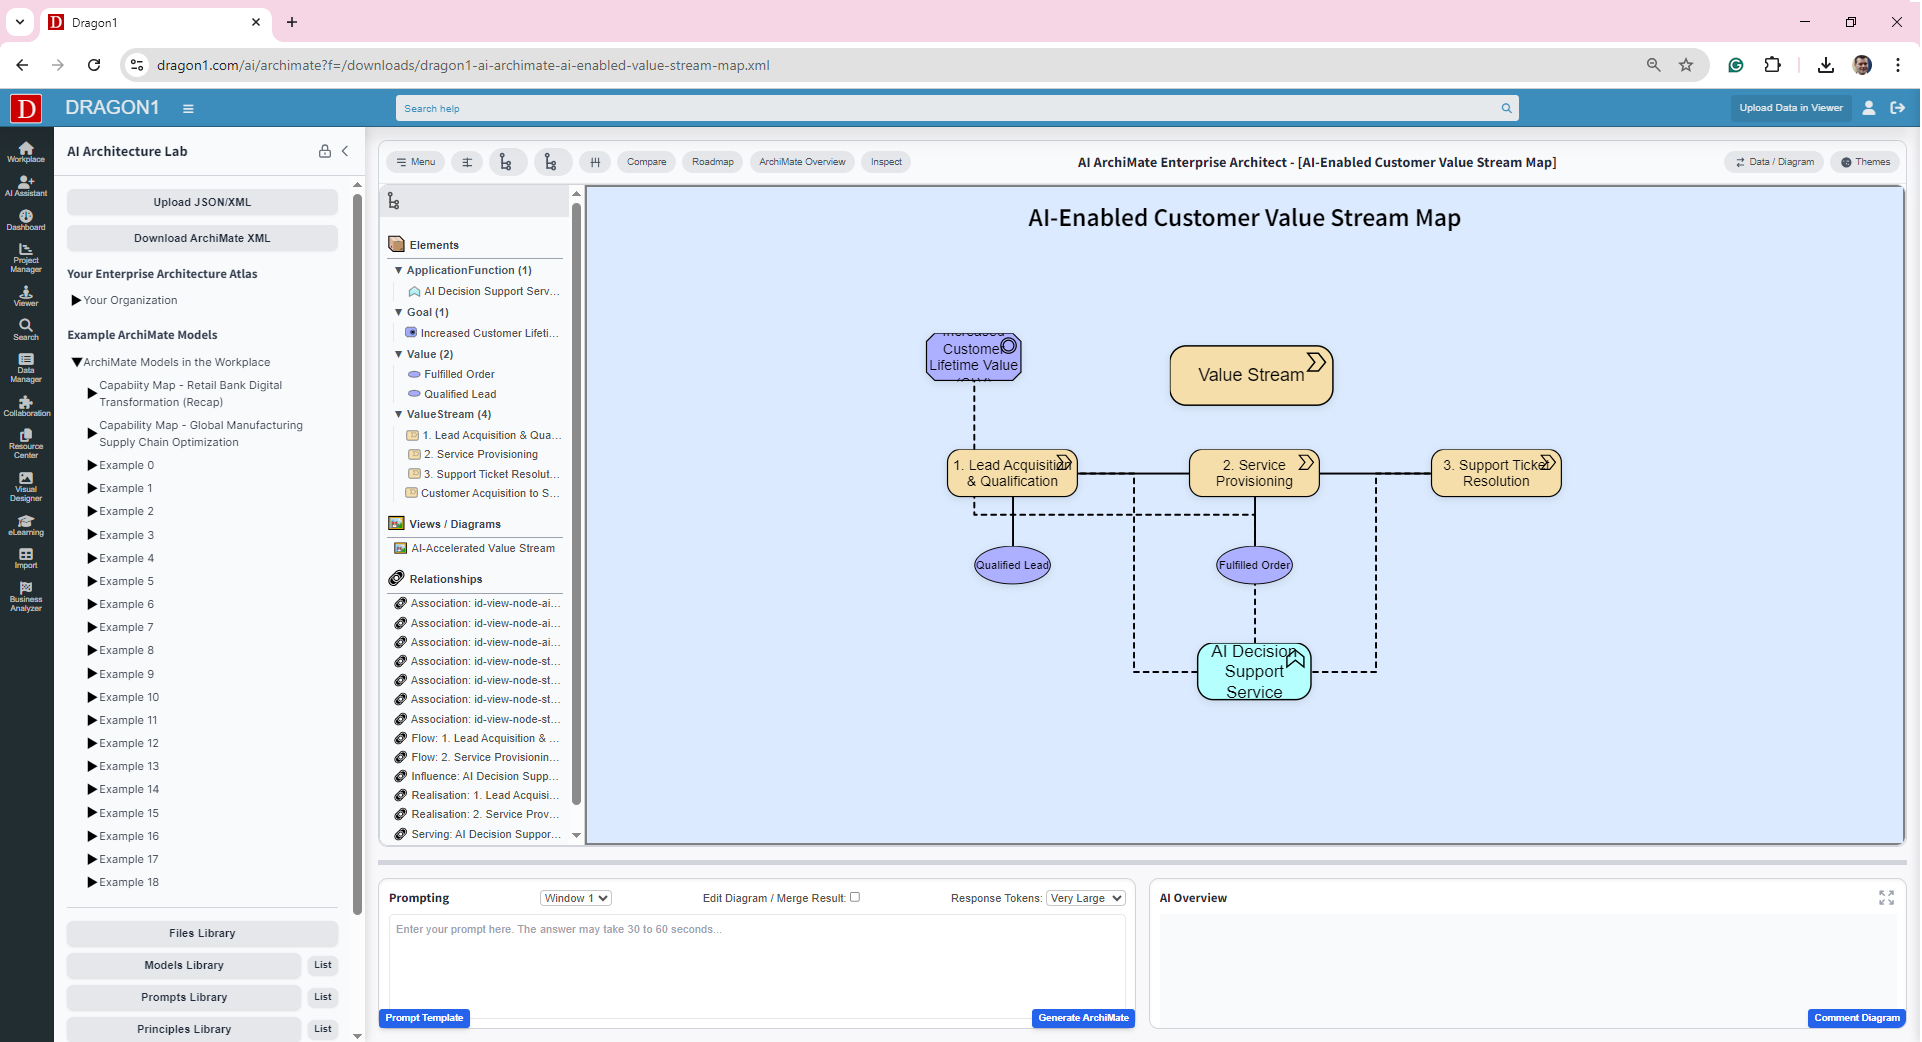
Task: Launch the Visual Designer
Action: (x=25, y=487)
